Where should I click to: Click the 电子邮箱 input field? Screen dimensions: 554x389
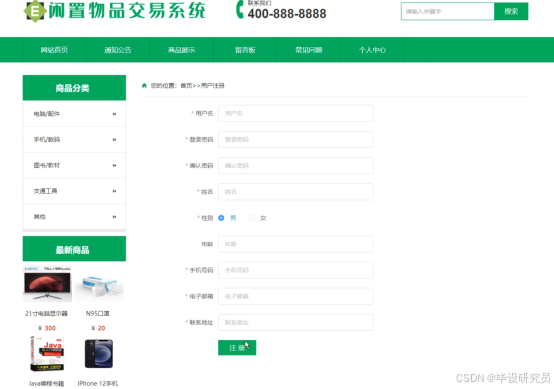(295, 296)
